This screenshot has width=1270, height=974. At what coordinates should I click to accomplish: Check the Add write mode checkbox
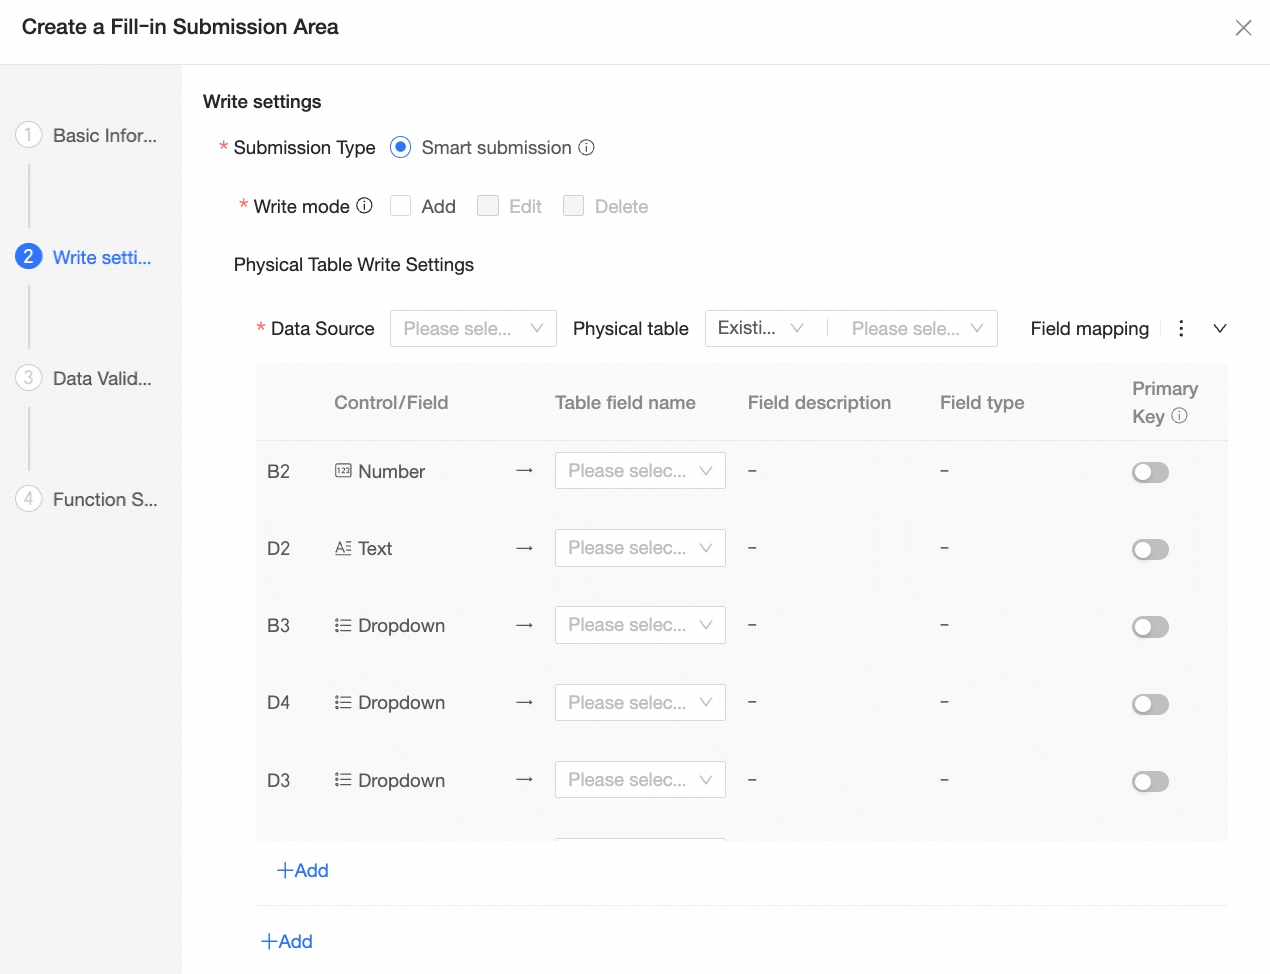coord(401,206)
